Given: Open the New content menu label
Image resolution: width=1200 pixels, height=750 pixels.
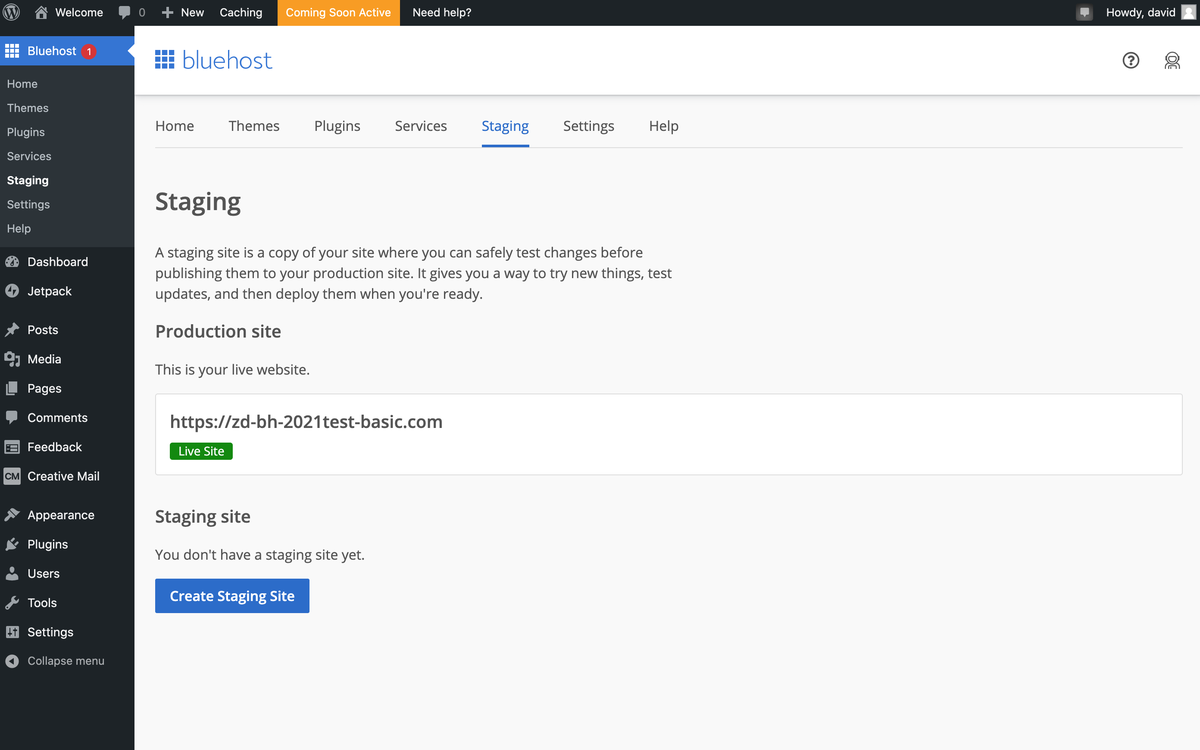Looking at the screenshot, I should 192,13.
